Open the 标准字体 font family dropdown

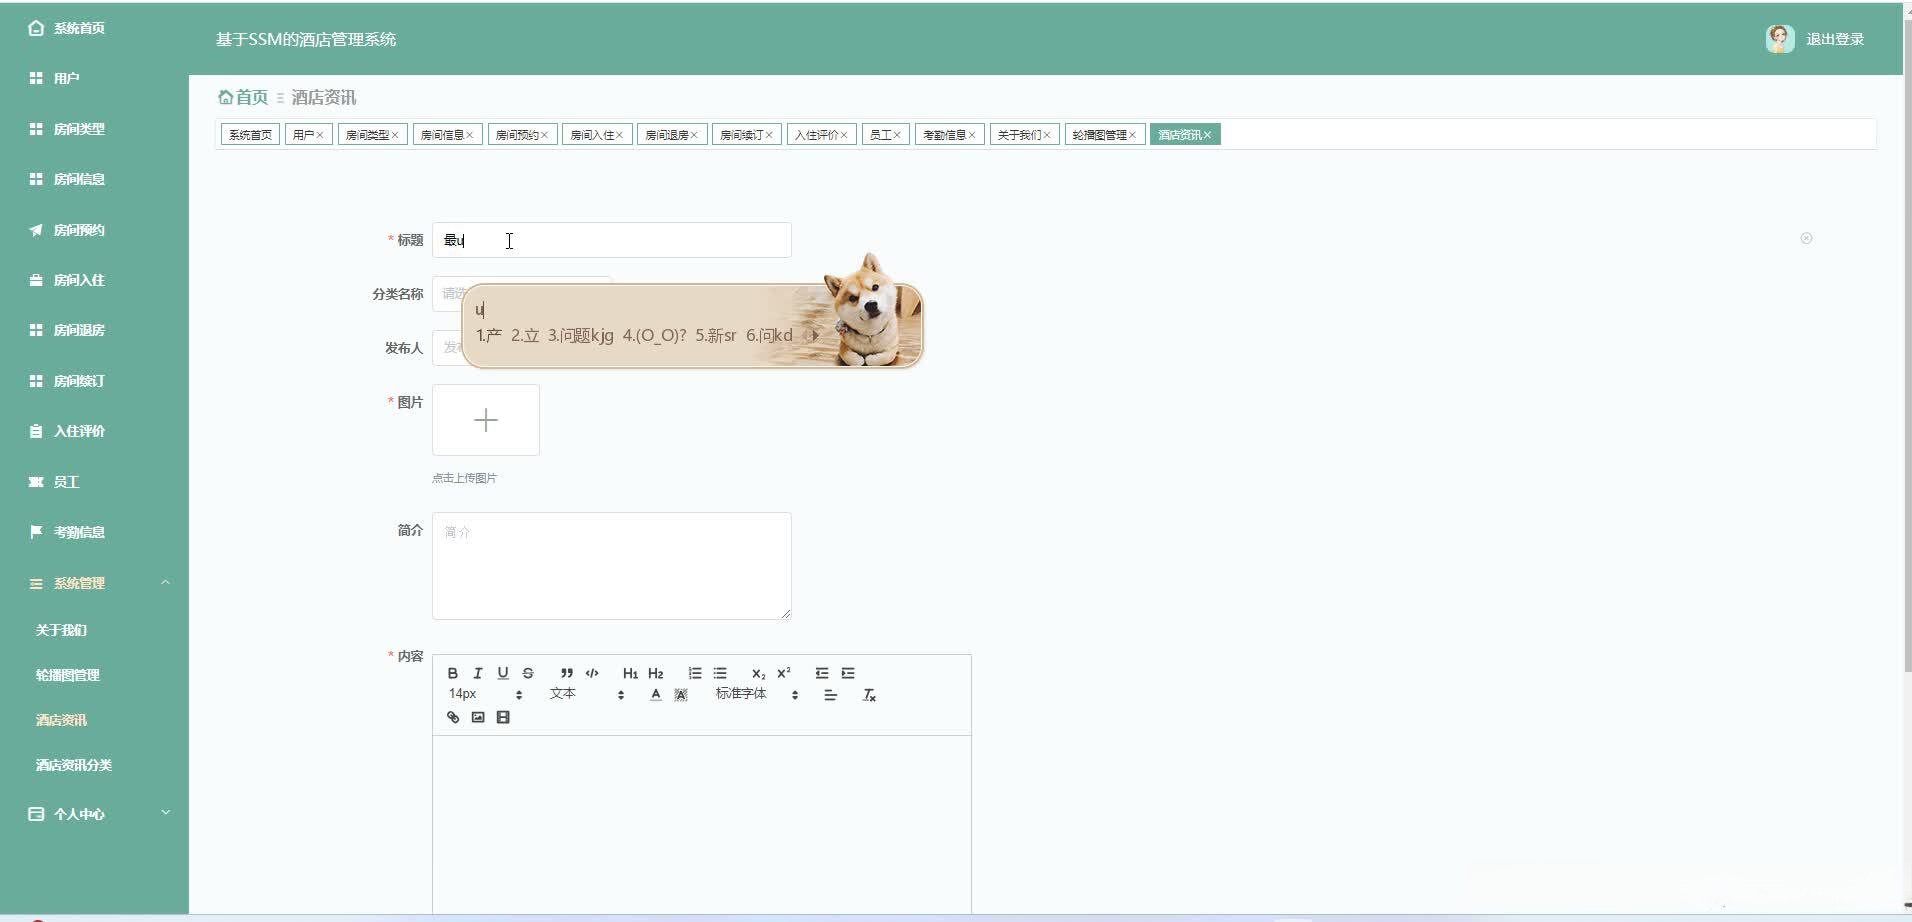757,694
